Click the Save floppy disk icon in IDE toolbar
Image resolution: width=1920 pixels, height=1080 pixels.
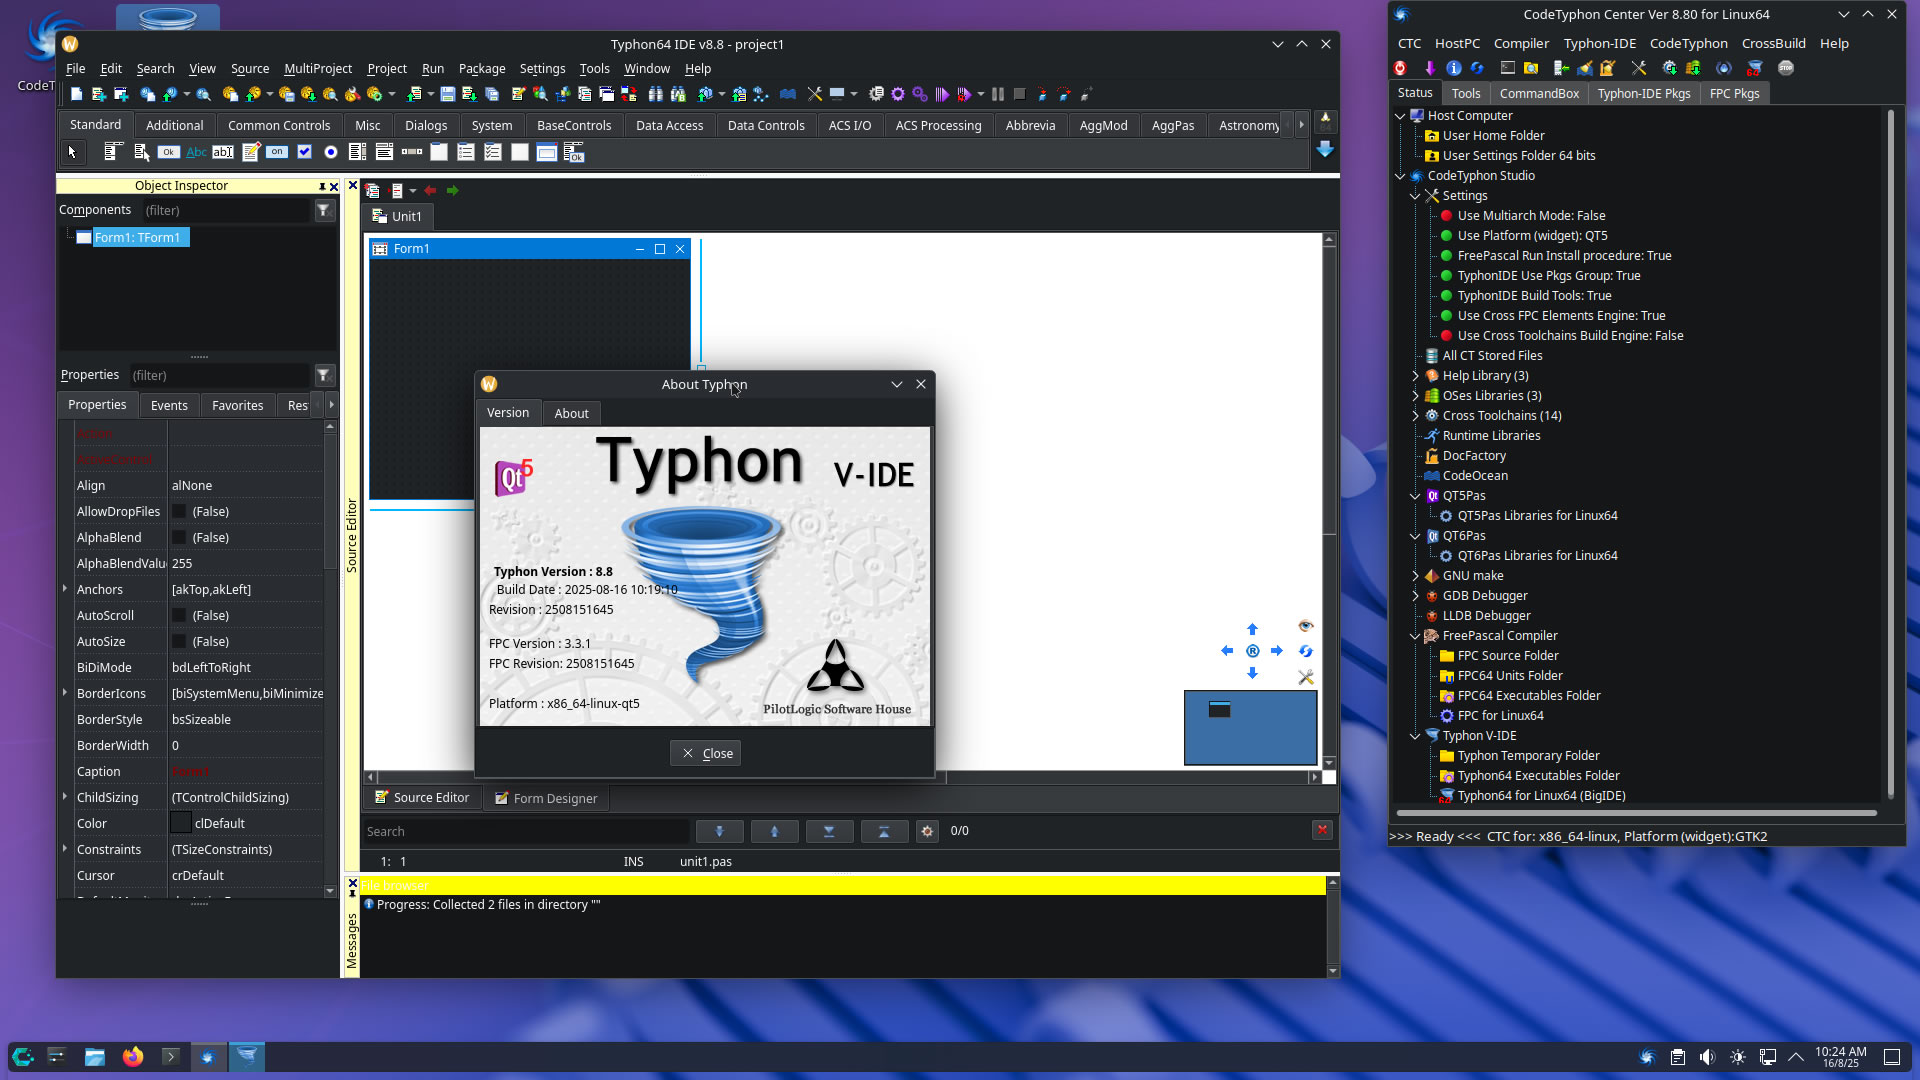point(447,94)
